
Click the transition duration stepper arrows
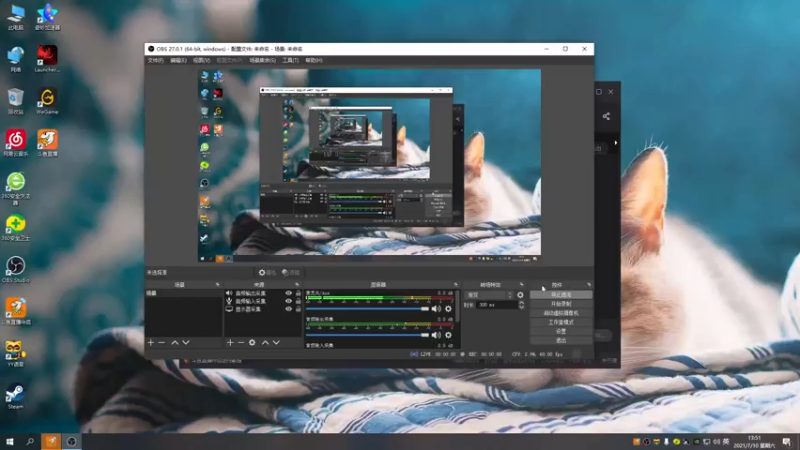coord(521,305)
